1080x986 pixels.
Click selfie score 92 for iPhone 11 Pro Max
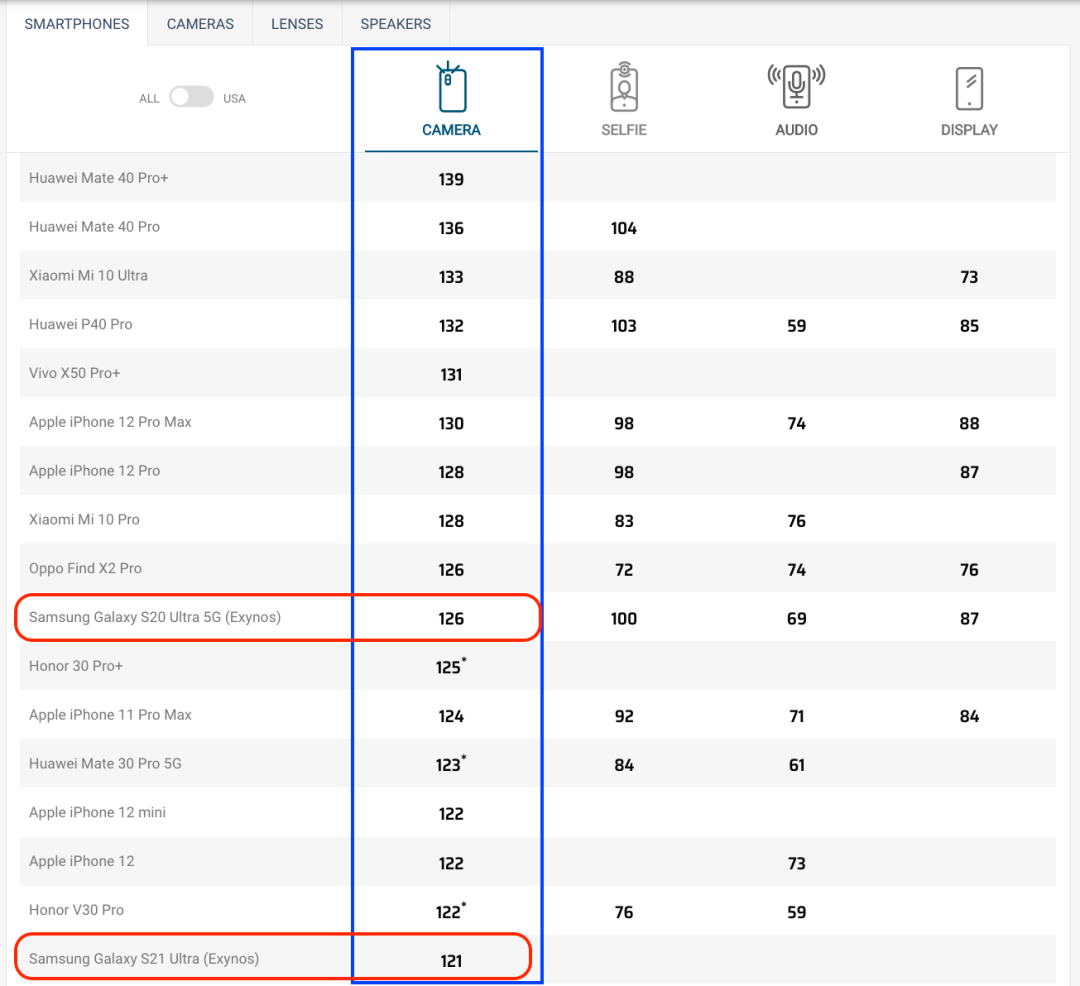624,716
